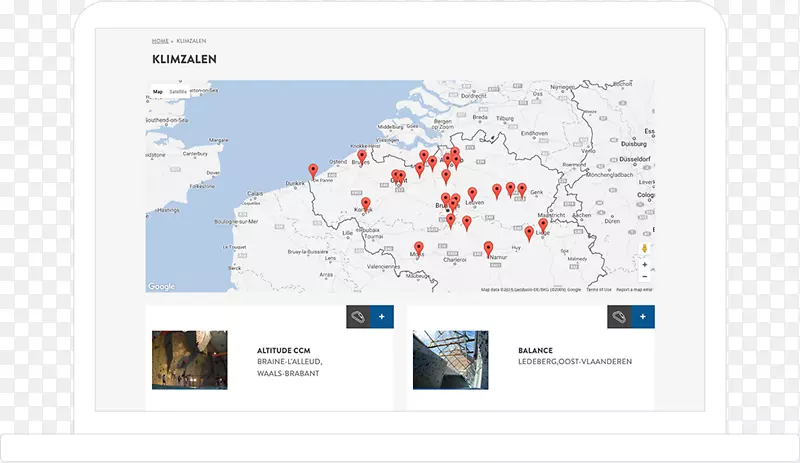Open the Terms of Use link
Viewport: 800px width, 463px height.
pyautogui.click(x=598, y=290)
